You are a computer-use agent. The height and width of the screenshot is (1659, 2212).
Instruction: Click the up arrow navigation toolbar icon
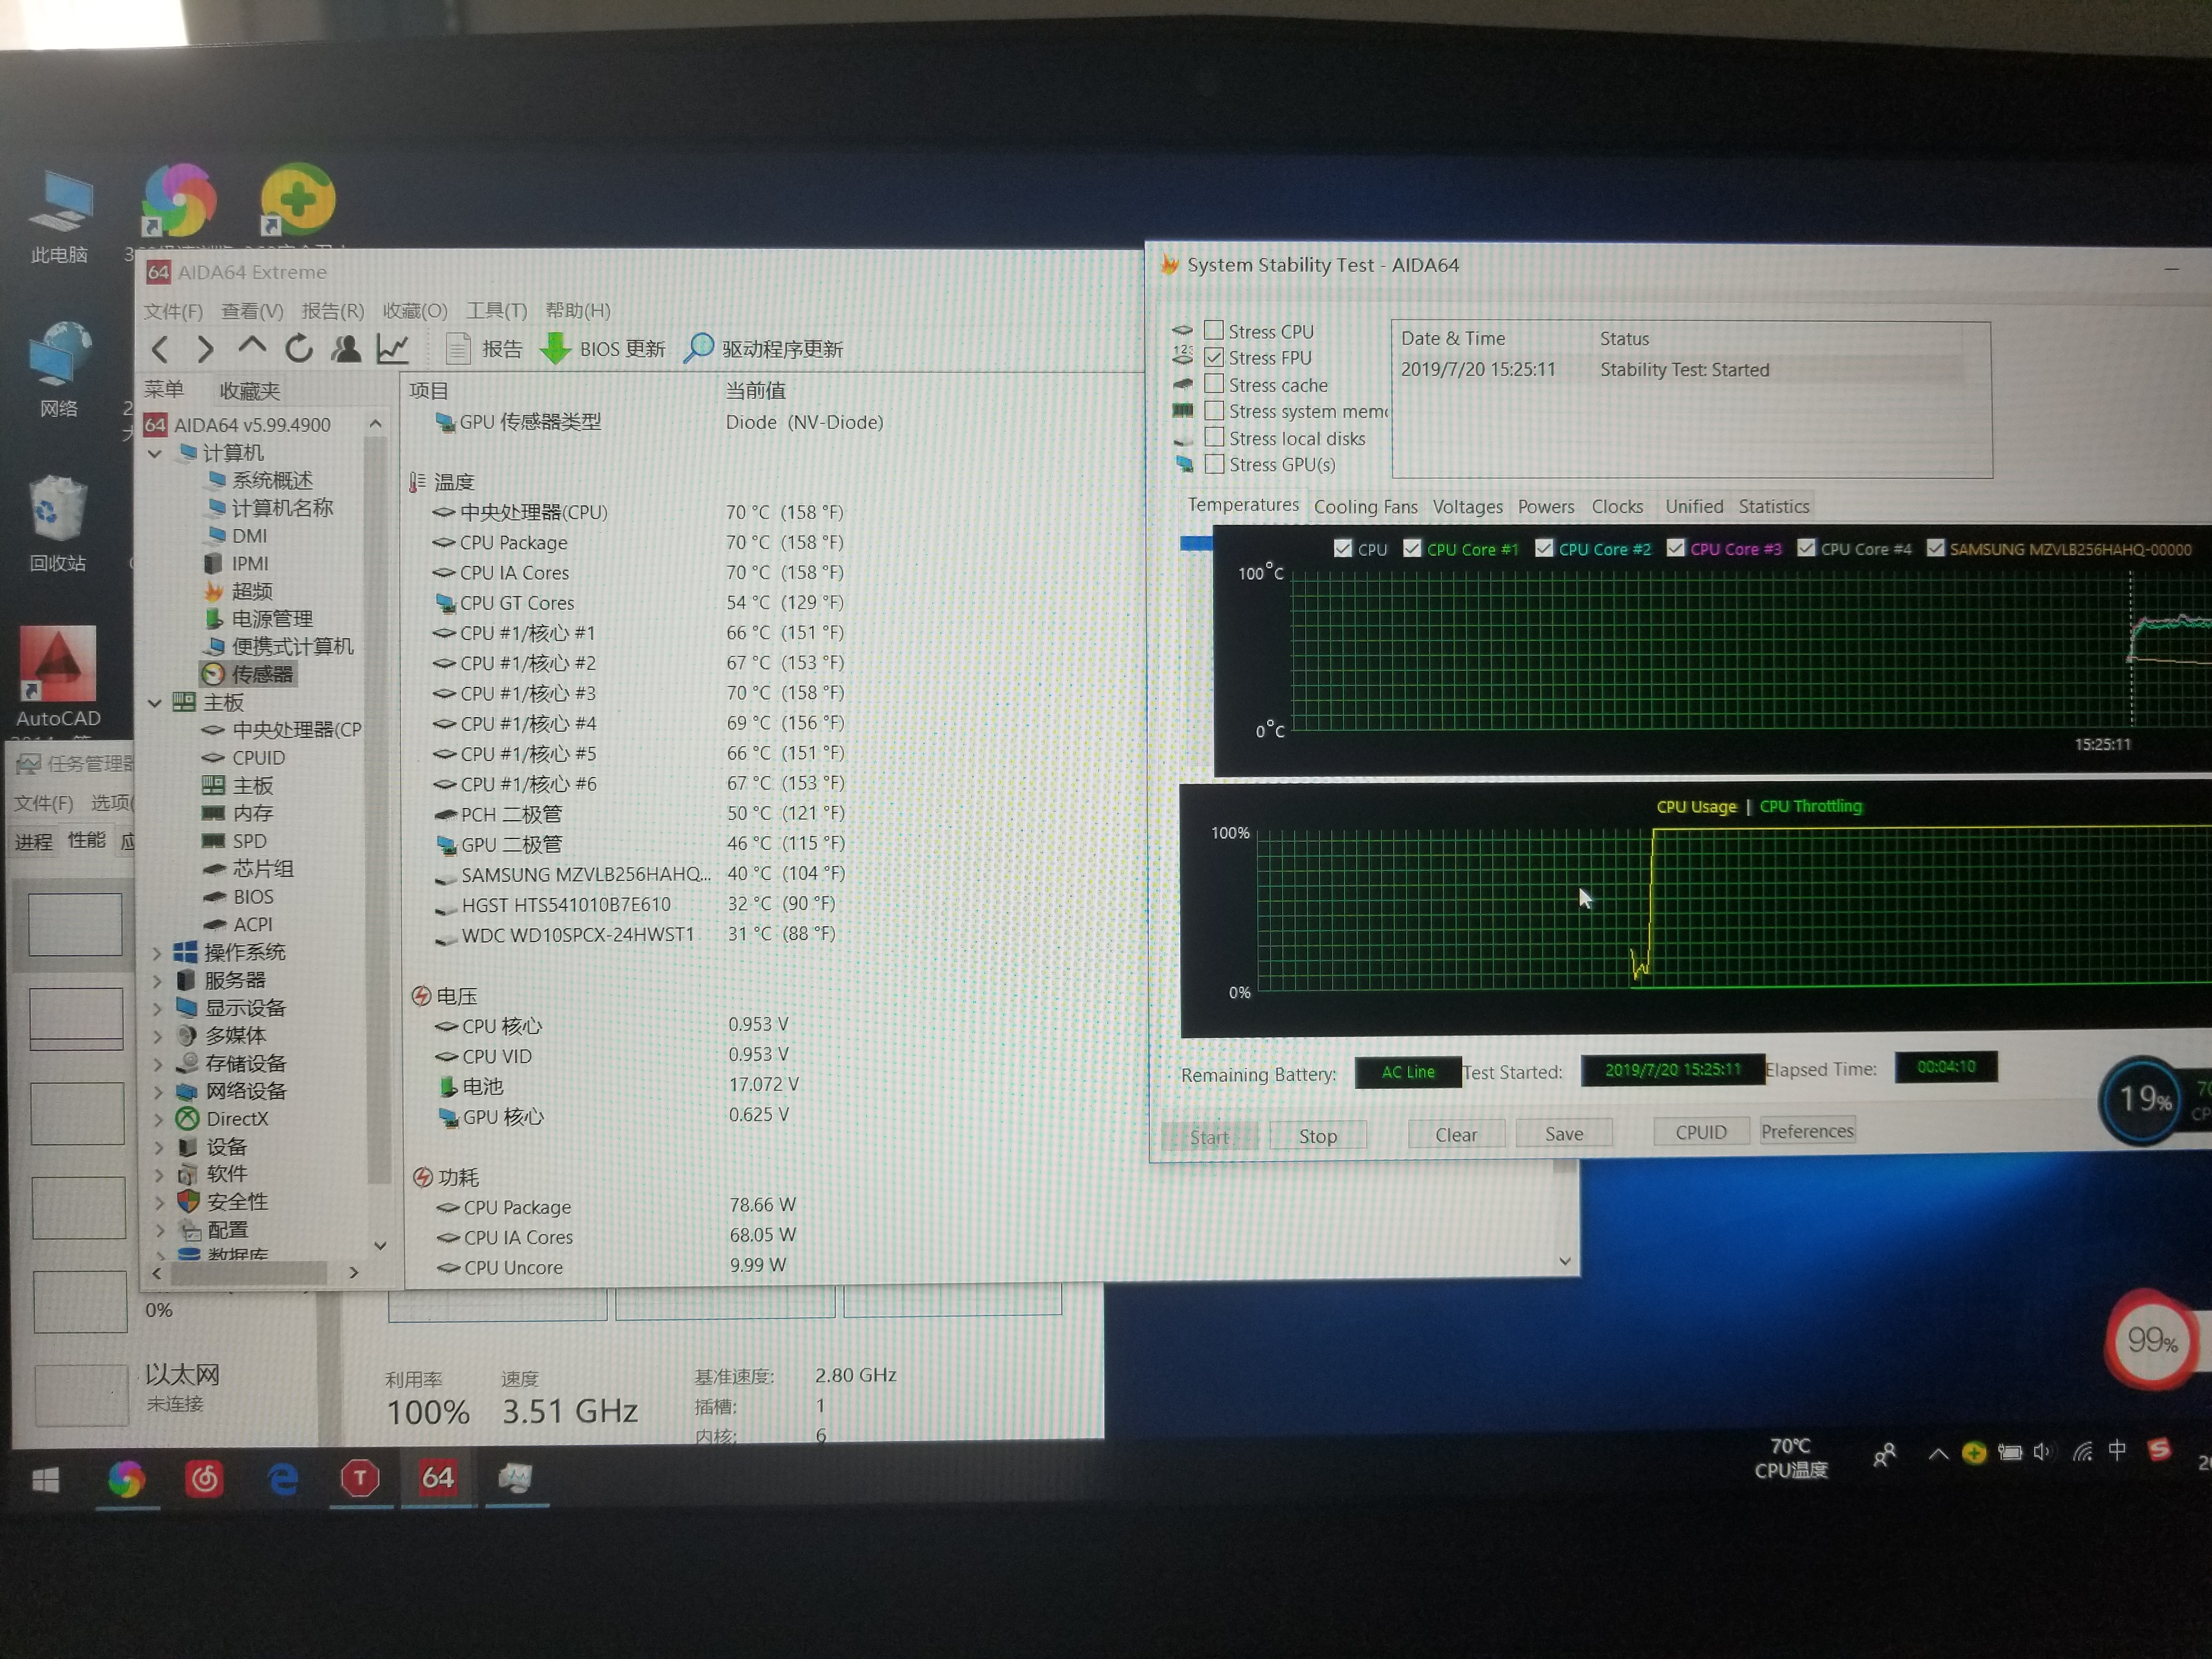click(x=252, y=347)
